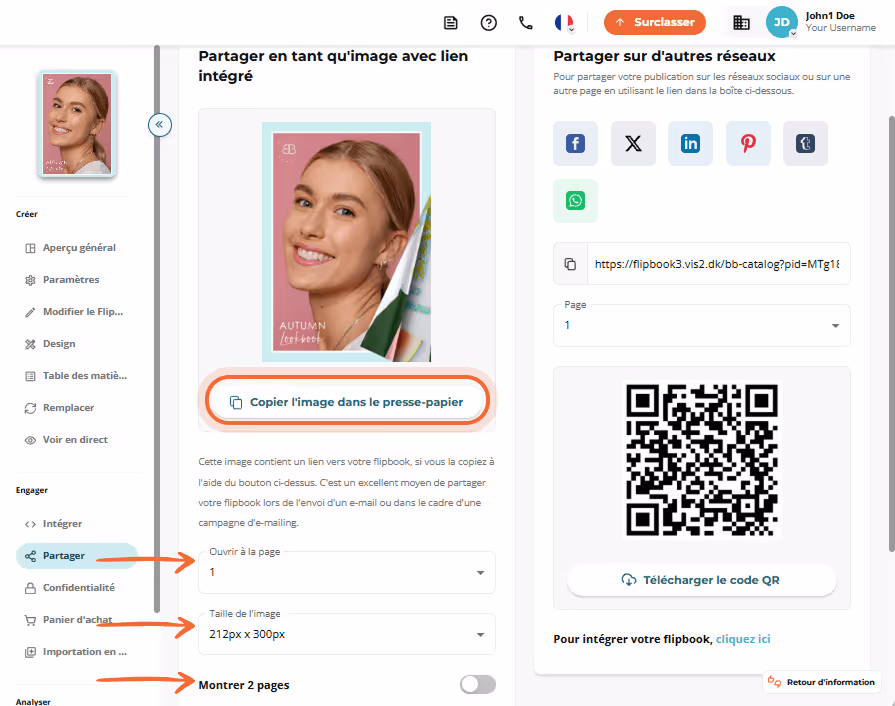Open the help question mark icon
This screenshot has height=706, width=895.
[489, 23]
